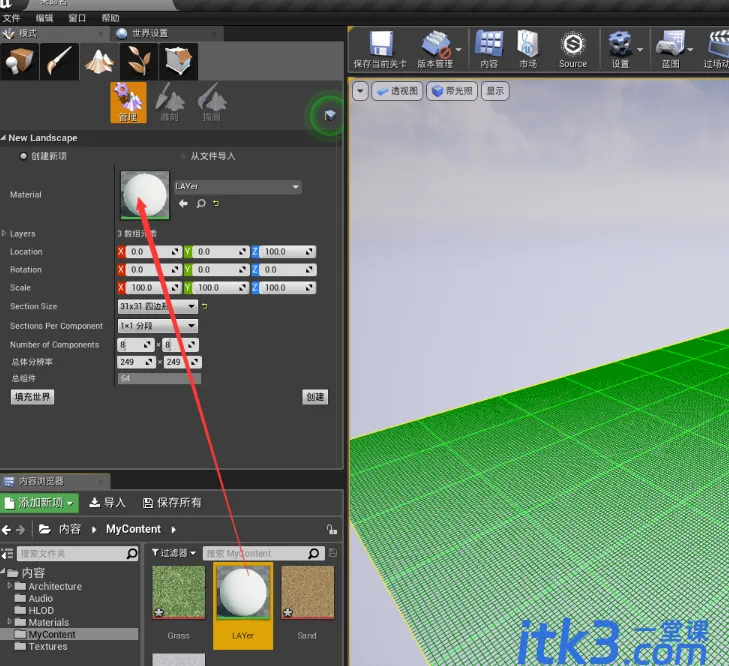
Task: Click search icon in 搜索文件夹 field
Action: (x=132, y=553)
